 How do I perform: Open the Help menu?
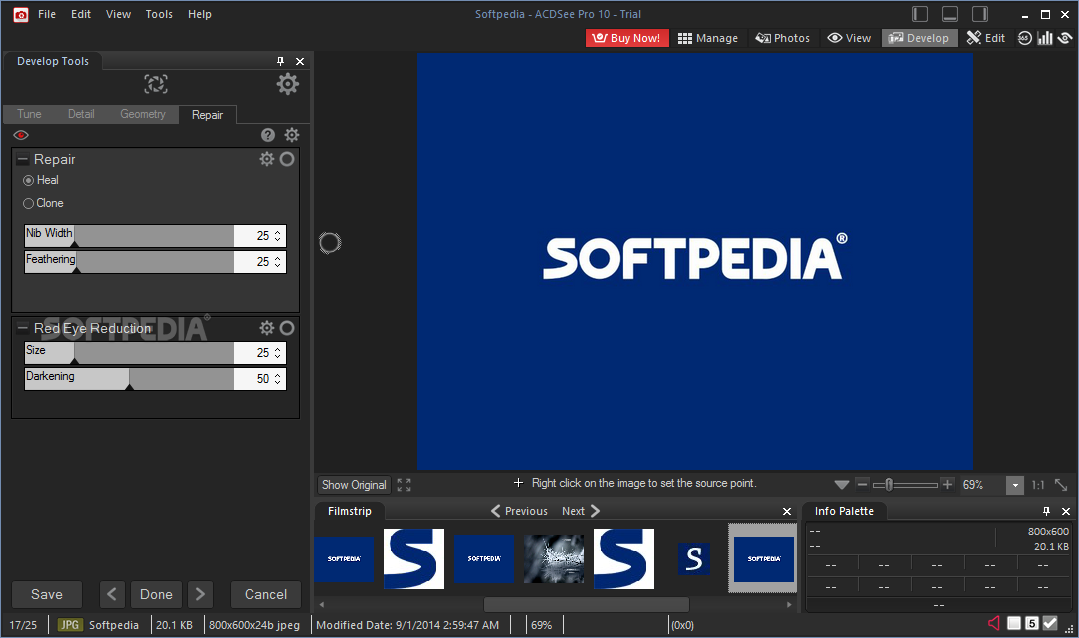pos(200,14)
